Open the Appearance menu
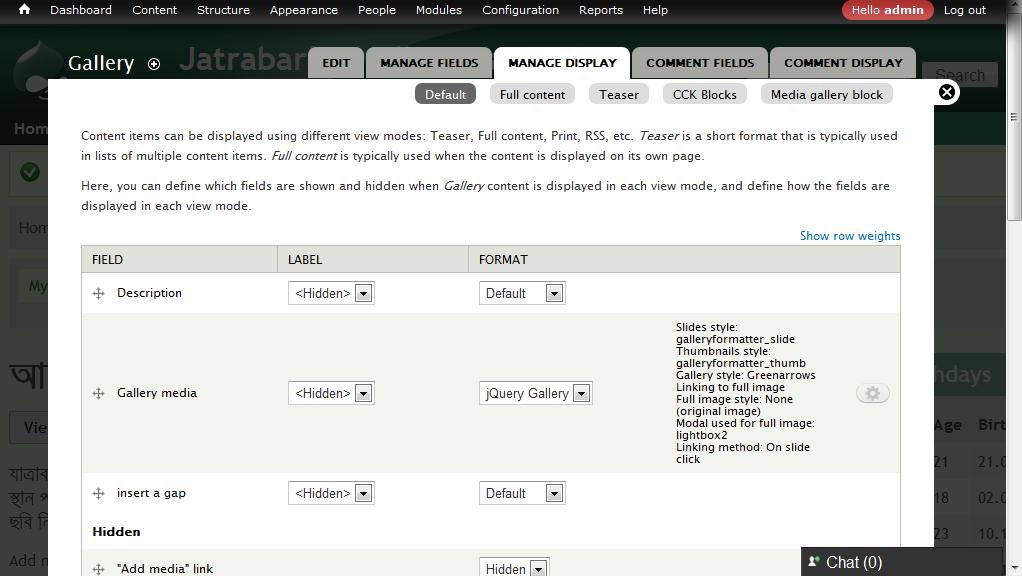This screenshot has width=1022, height=576. click(304, 10)
